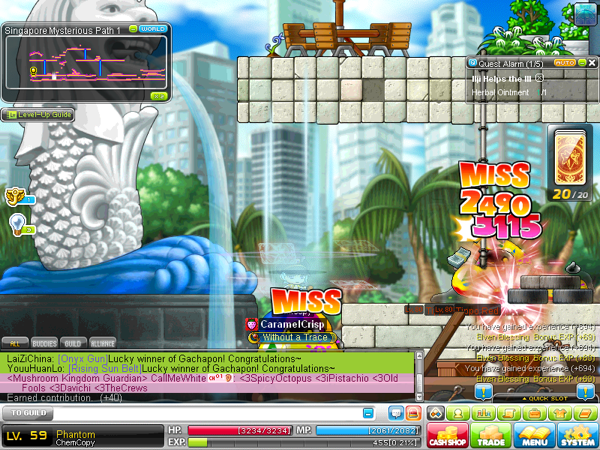Close the Quest Alarm panel
Viewport: 600px width, 450px height.
pos(592,63)
